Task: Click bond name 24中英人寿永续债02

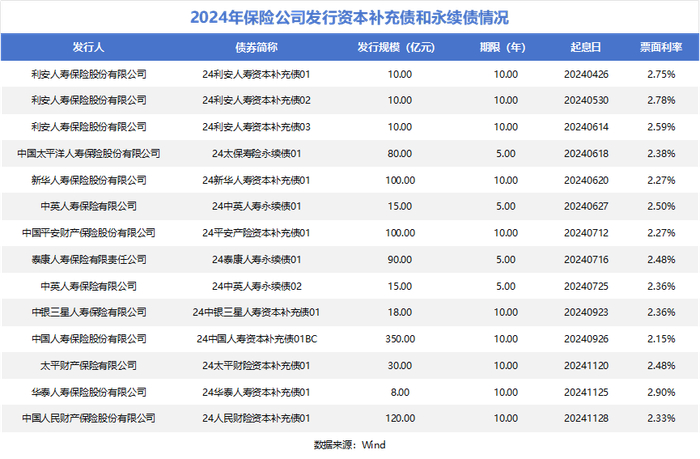Action: (x=256, y=286)
